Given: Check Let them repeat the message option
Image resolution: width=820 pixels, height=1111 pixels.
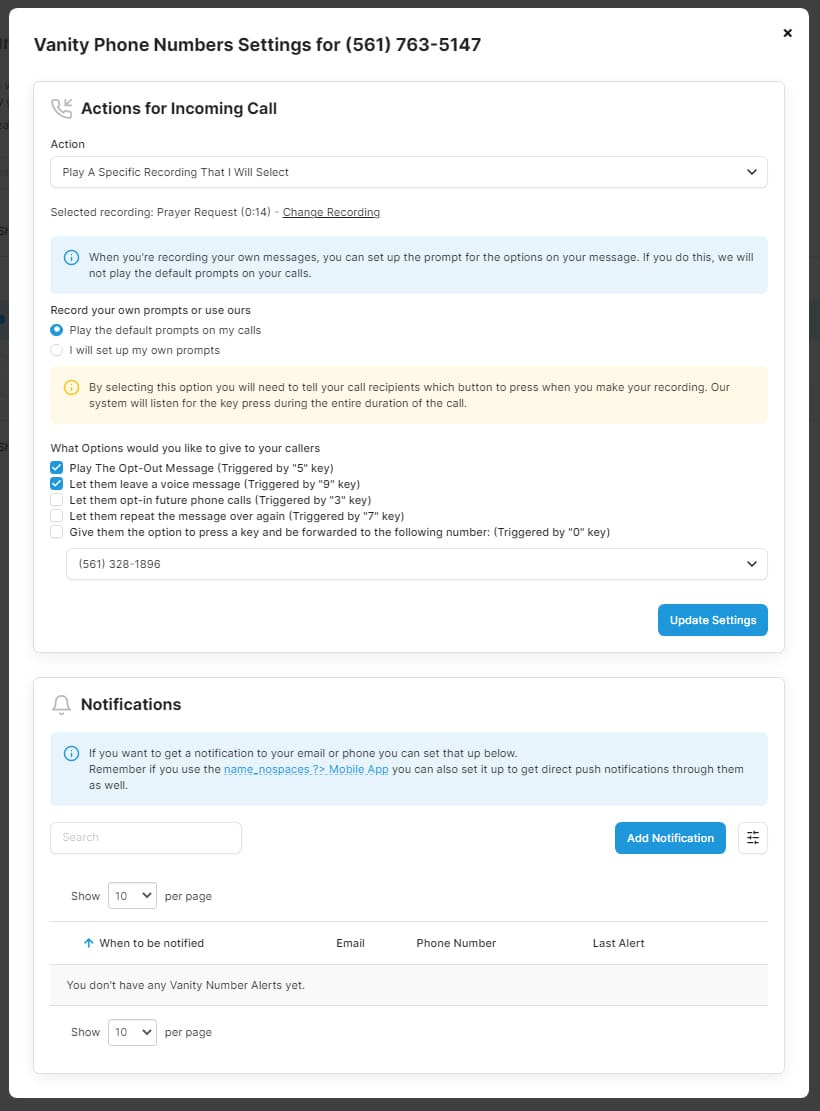Looking at the screenshot, I should click(x=57, y=516).
